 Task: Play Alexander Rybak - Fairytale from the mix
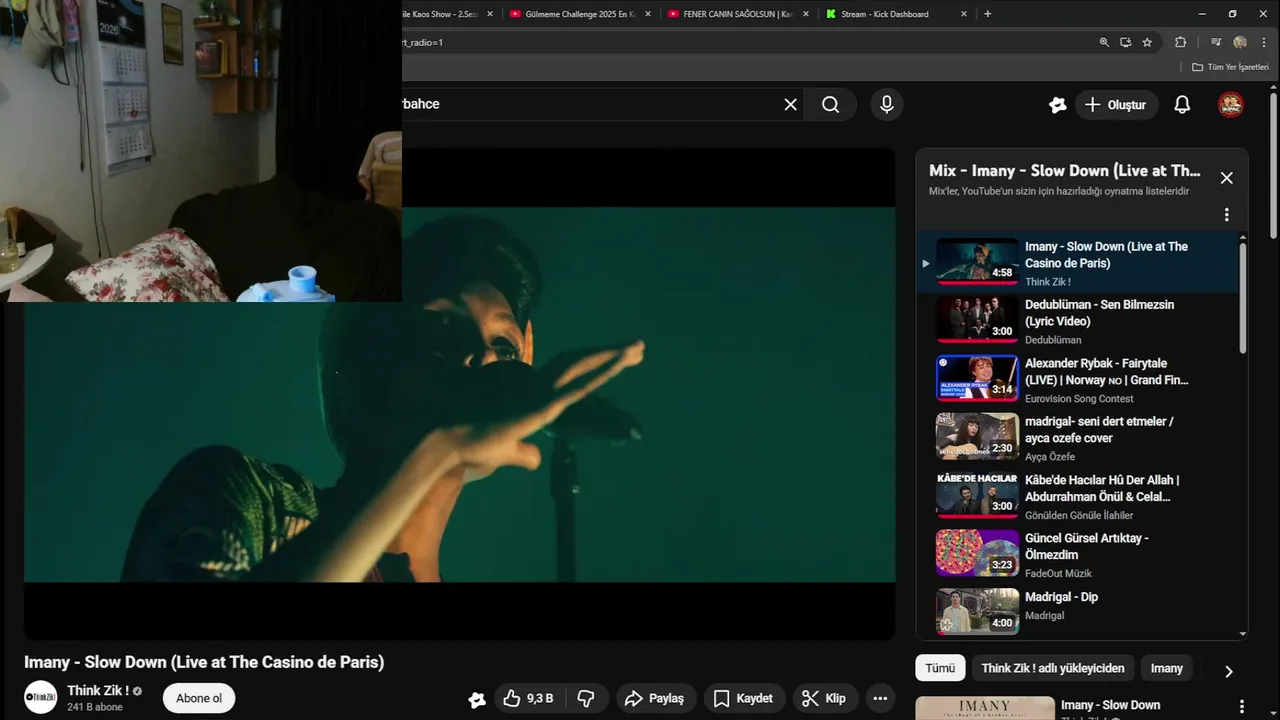click(x=1080, y=379)
